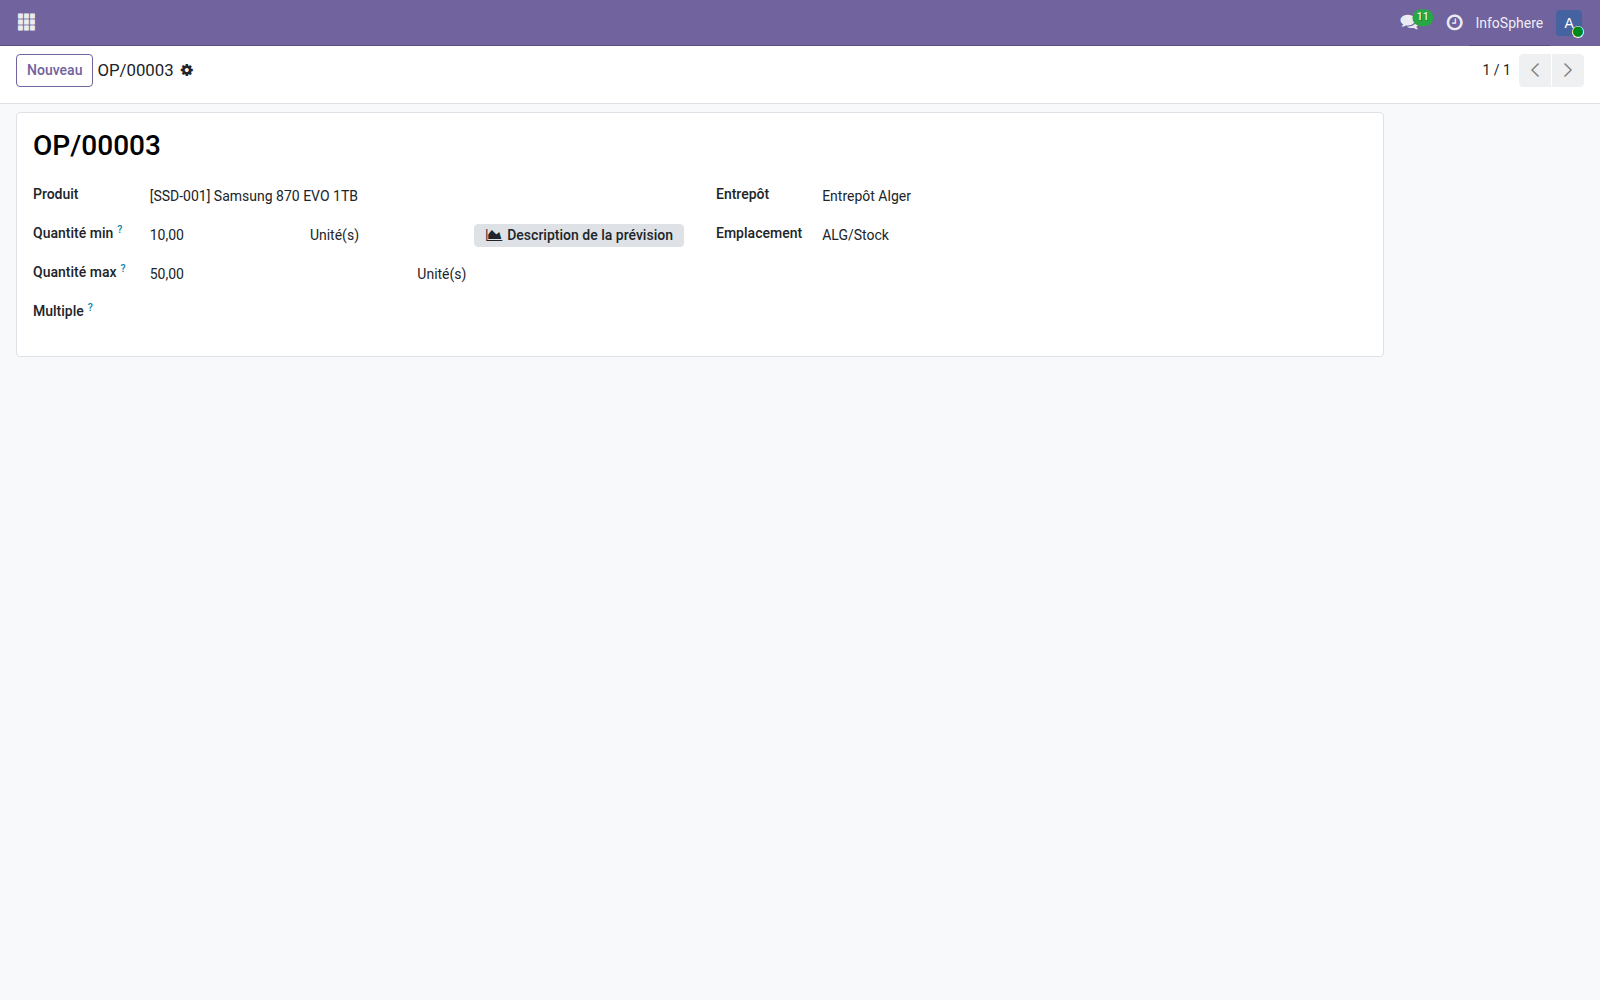This screenshot has width=1600, height=1000.
Task: Show help tooltip for Quantité max
Action: point(123,267)
